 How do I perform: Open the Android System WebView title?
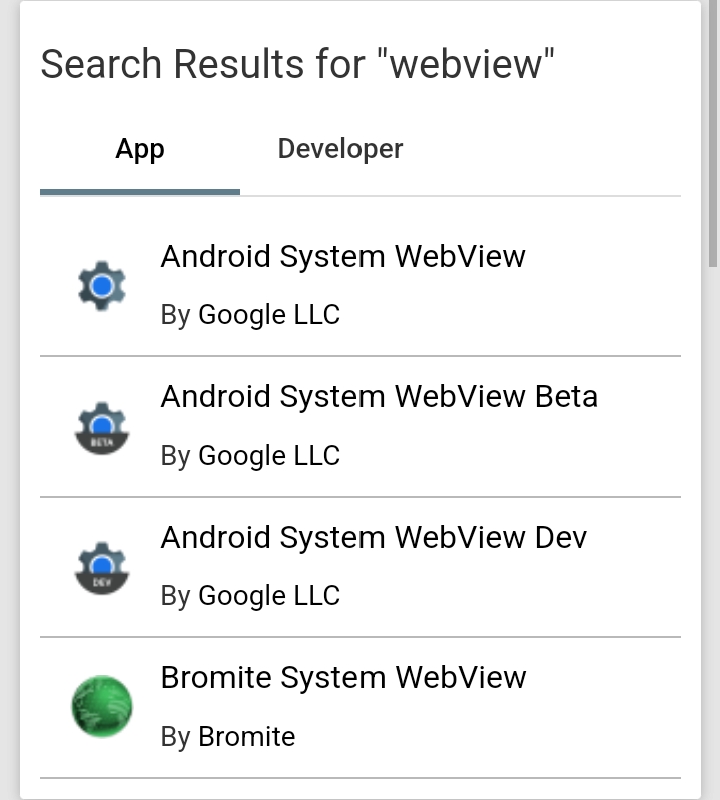coord(343,257)
